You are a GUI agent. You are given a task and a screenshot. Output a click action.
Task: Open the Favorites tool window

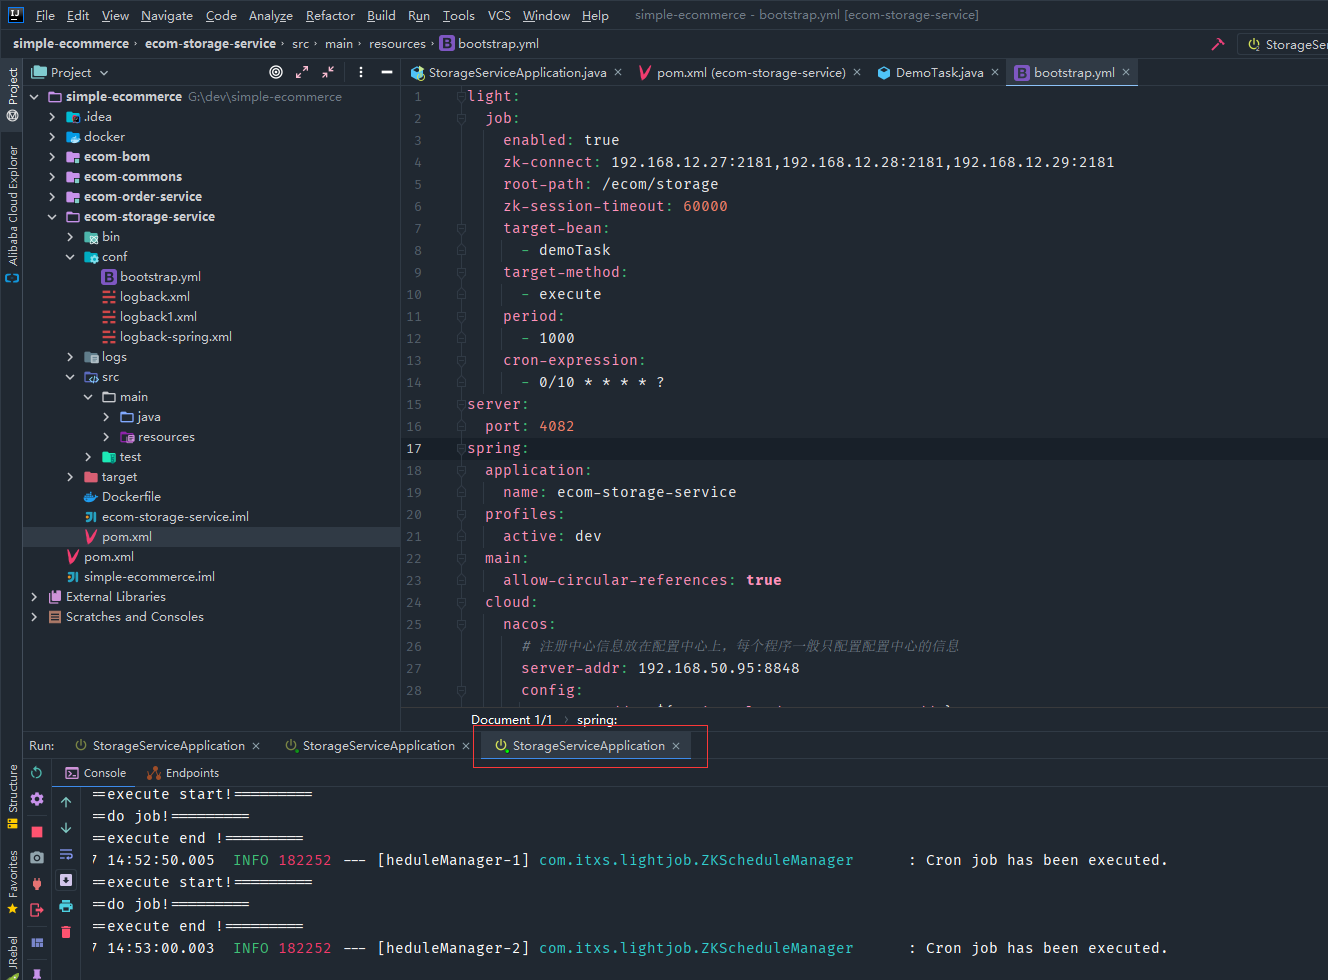coord(13,881)
